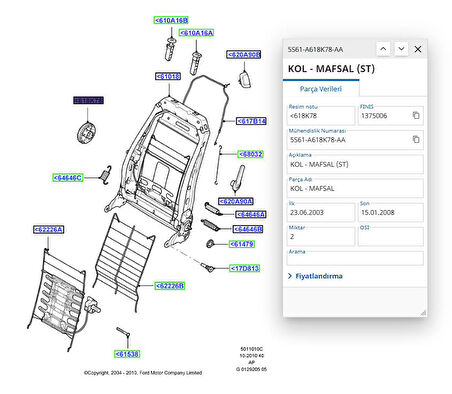Click the Ford Motor Company copyright text
Image resolution: width=452 pixels, height=394 pixels.
tap(143, 373)
